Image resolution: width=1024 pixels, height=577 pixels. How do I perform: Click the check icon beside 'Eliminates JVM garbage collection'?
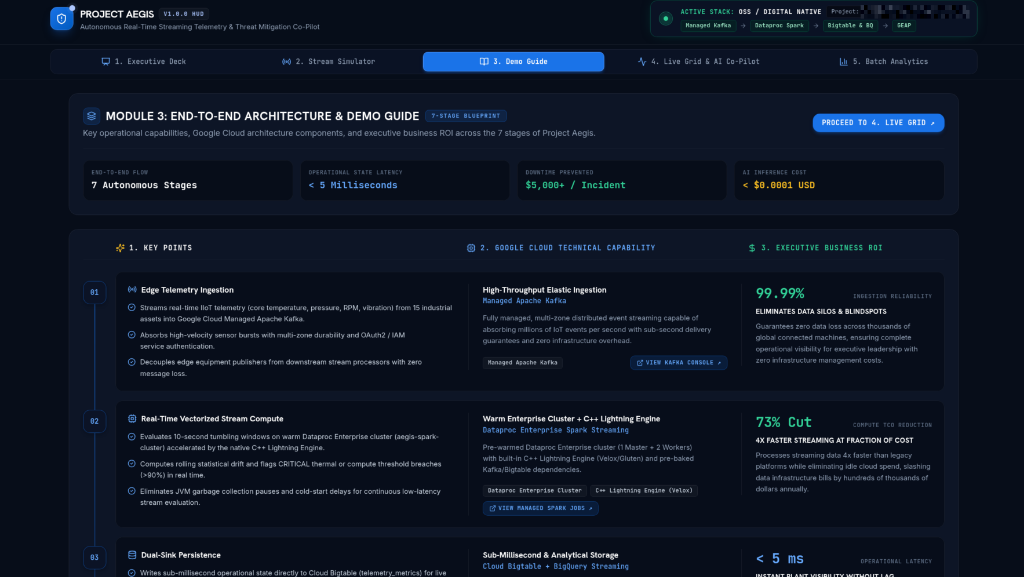click(x=131, y=491)
